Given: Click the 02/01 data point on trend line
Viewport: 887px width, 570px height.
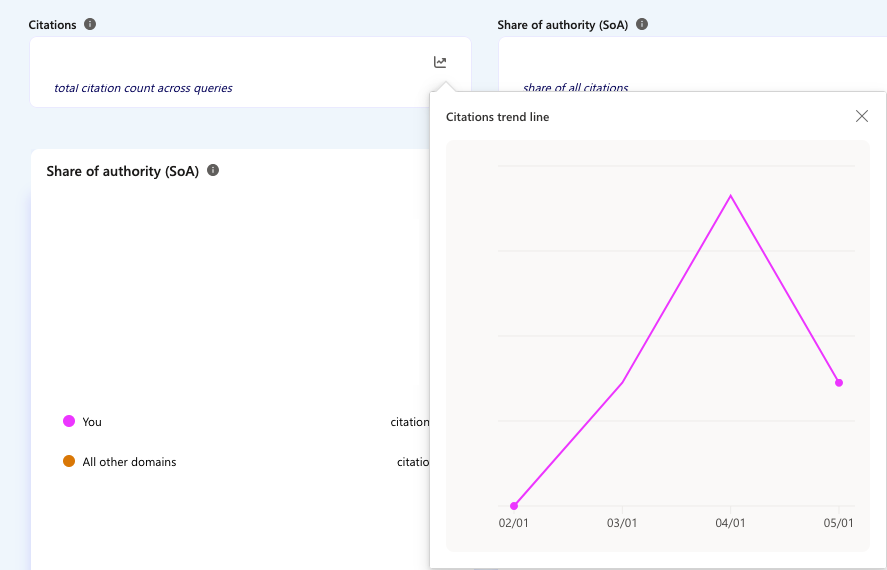Looking at the screenshot, I should pos(514,506).
